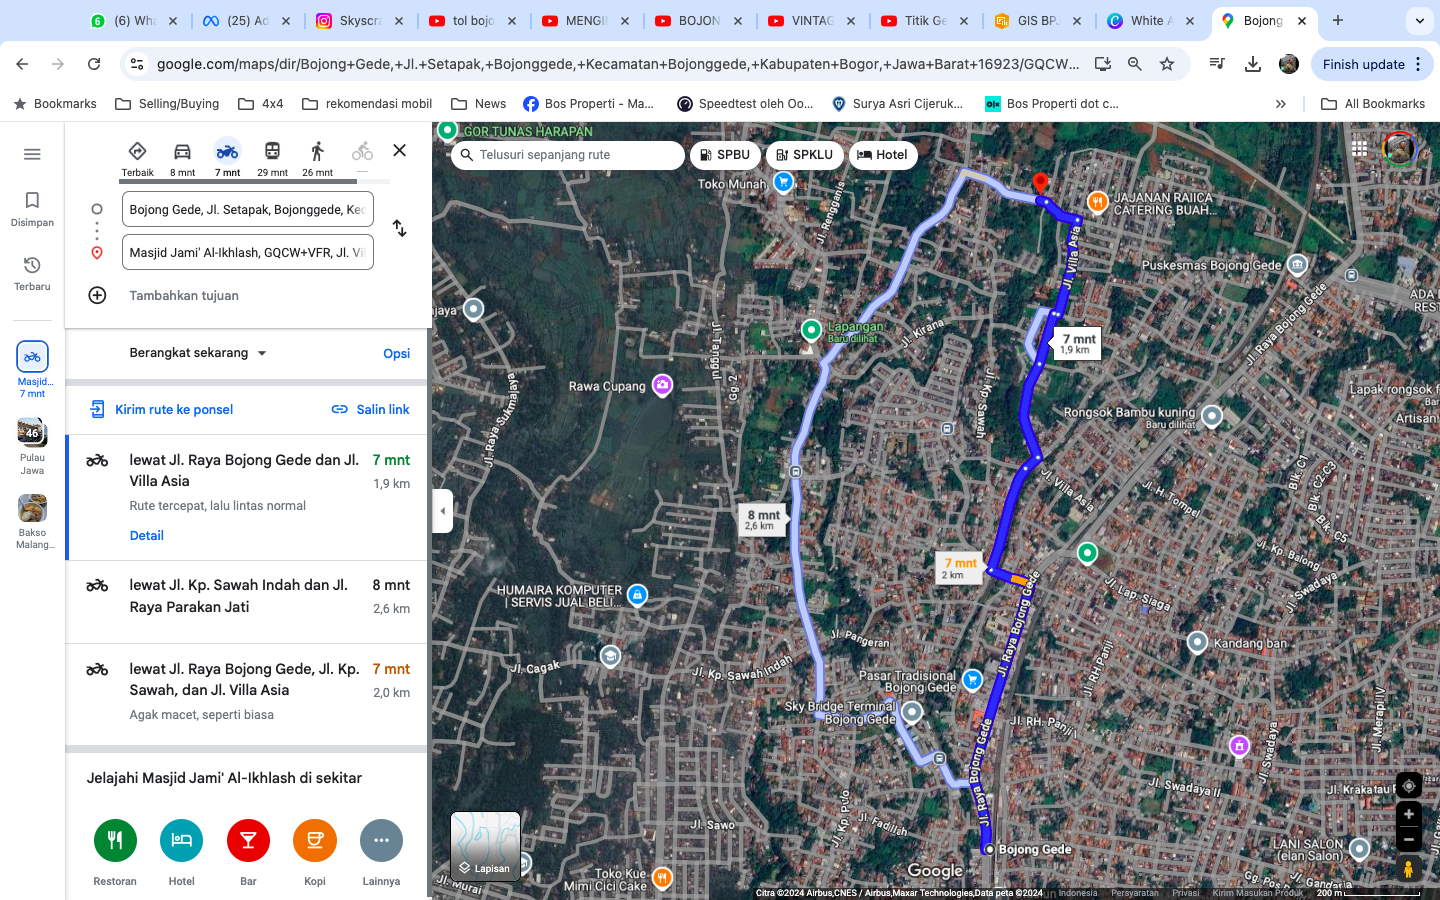Explore nearby Hotel category
The width and height of the screenshot is (1440, 900).
(x=181, y=840)
